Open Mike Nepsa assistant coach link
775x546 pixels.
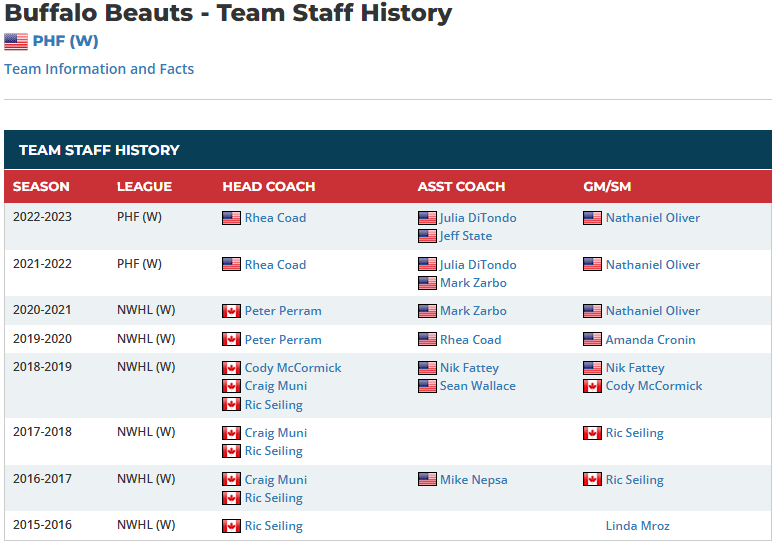pyautogui.click(x=474, y=480)
